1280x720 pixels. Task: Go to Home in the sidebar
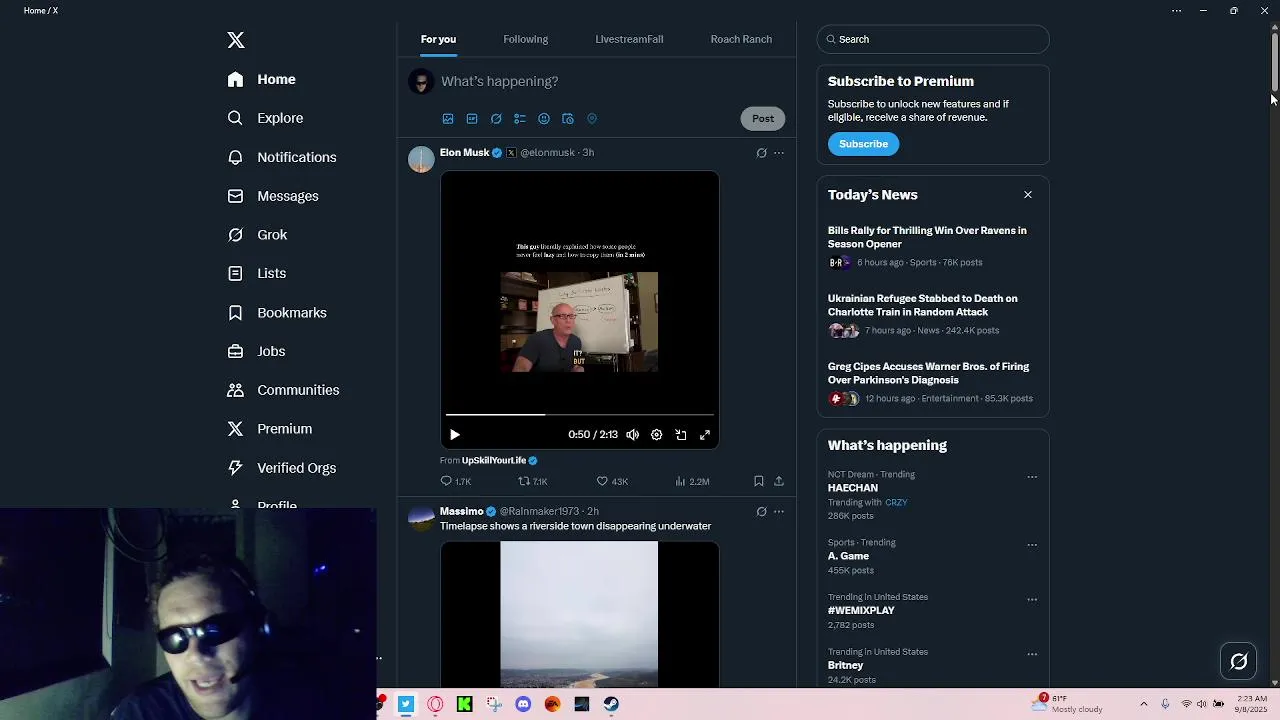(x=261, y=79)
